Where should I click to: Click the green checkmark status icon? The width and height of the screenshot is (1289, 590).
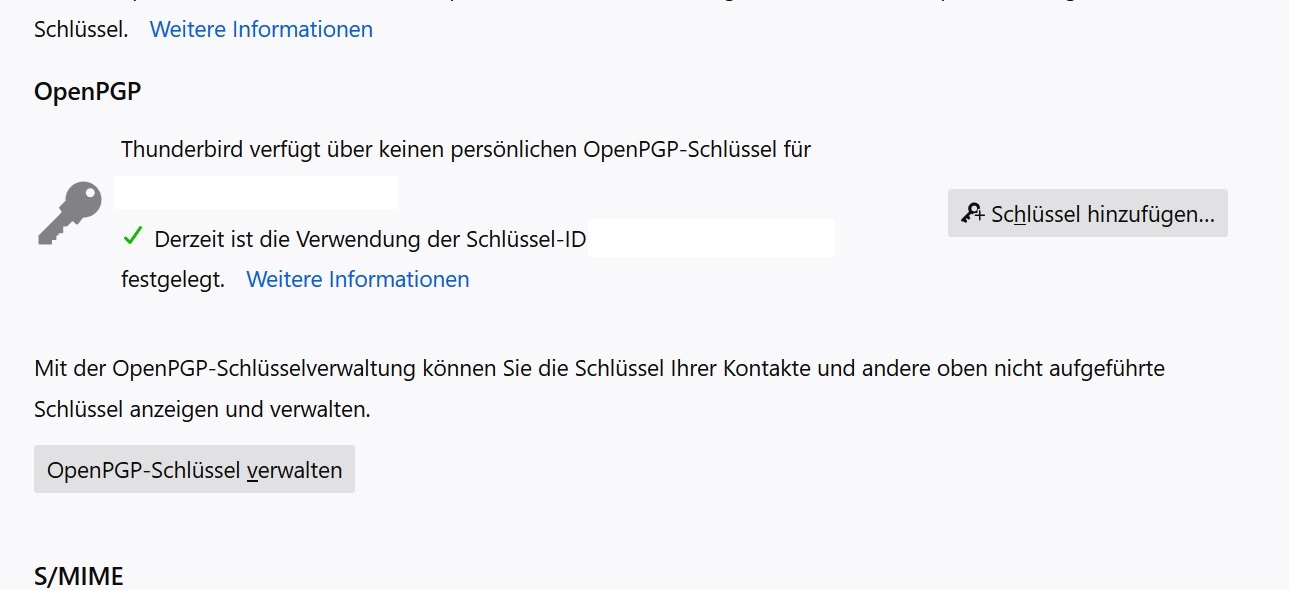click(132, 237)
